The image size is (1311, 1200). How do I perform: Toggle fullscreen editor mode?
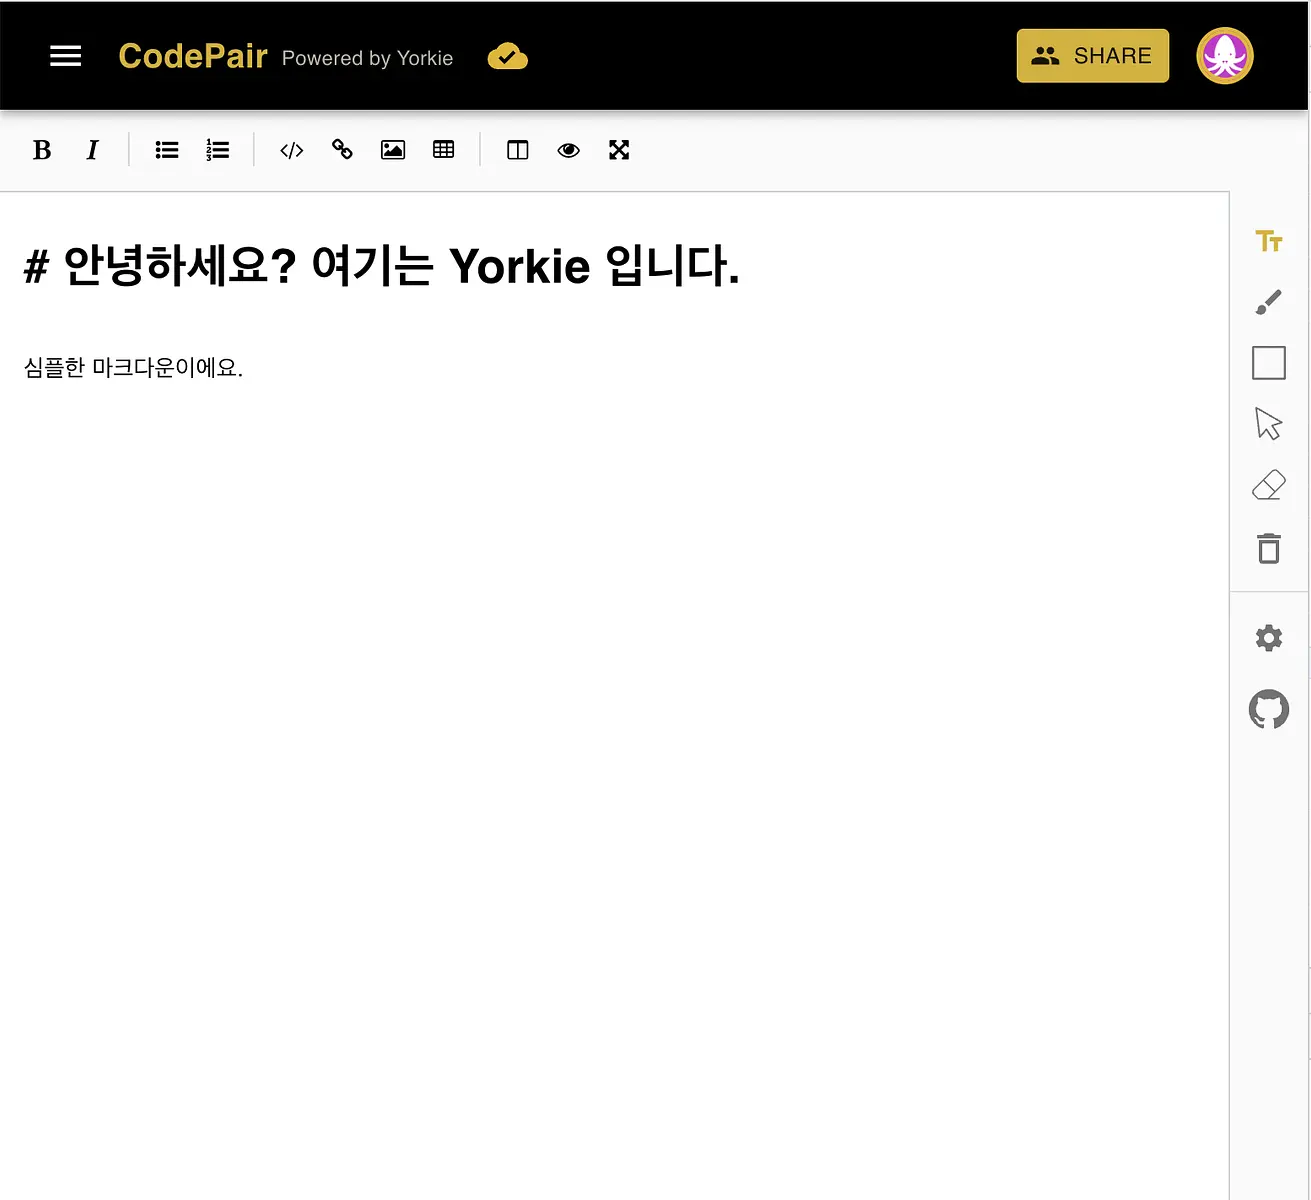619,150
